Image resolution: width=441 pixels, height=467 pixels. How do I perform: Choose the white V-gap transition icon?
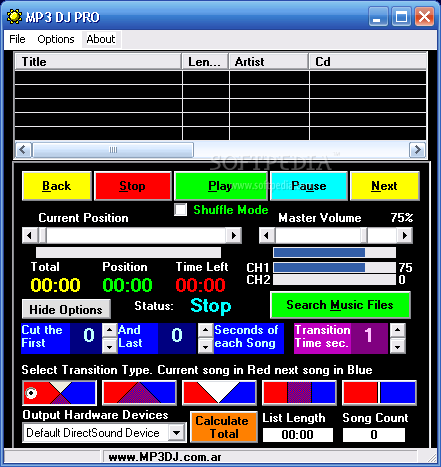219,393
